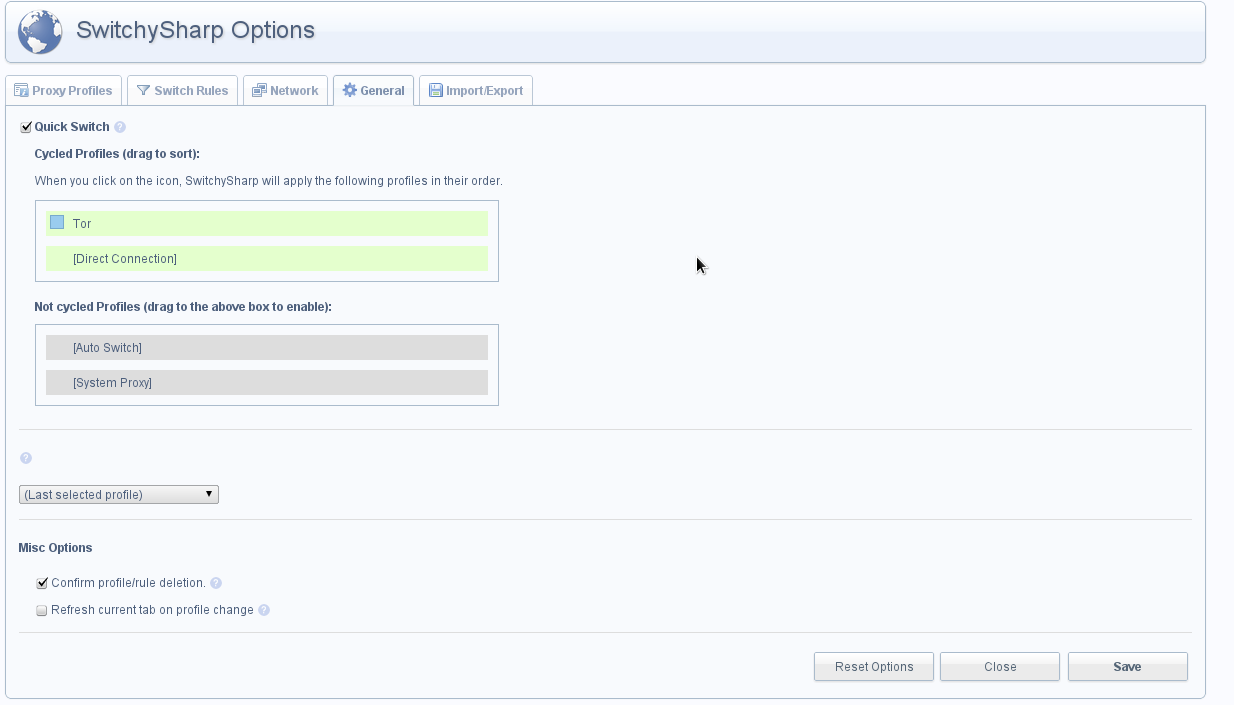Select the [System Proxy] profile row

(267, 382)
